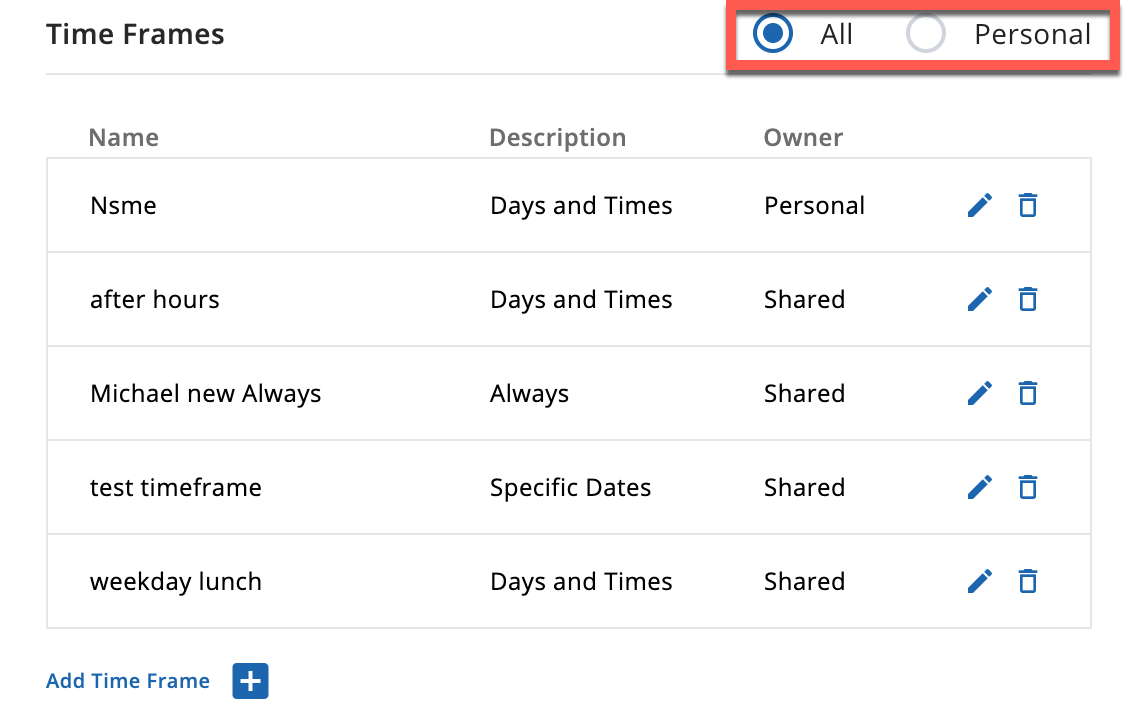Screen dimensions: 1124x718
Task: Edit Michael new Always time frame
Action: click(x=979, y=393)
